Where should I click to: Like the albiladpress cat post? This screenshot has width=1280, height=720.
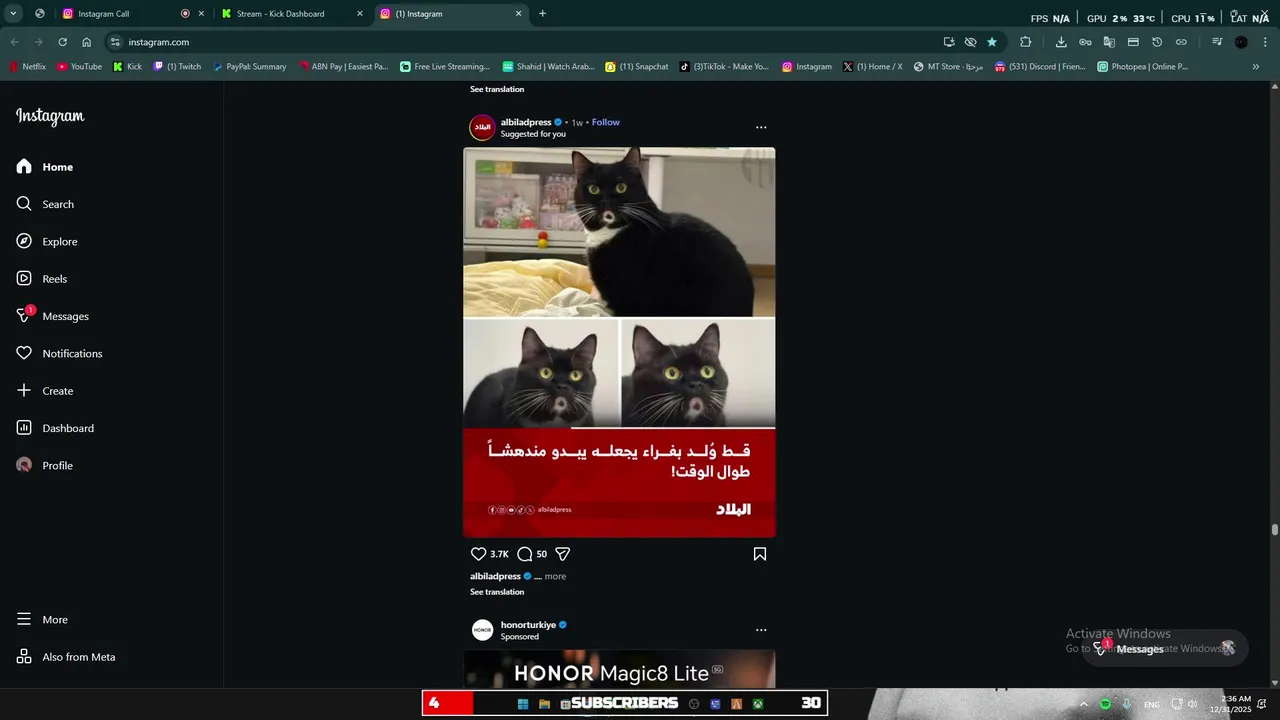pyautogui.click(x=478, y=554)
